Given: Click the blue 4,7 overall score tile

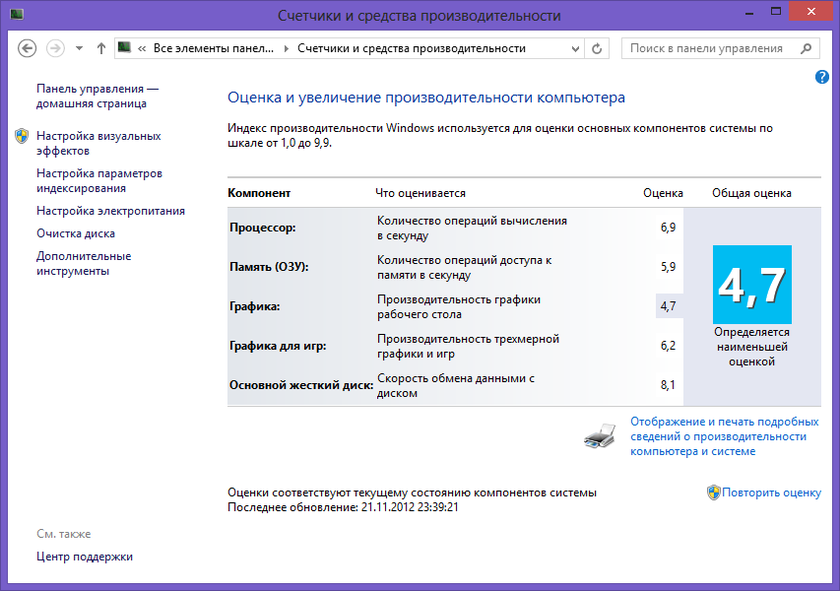Looking at the screenshot, I should [x=751, y=284].
